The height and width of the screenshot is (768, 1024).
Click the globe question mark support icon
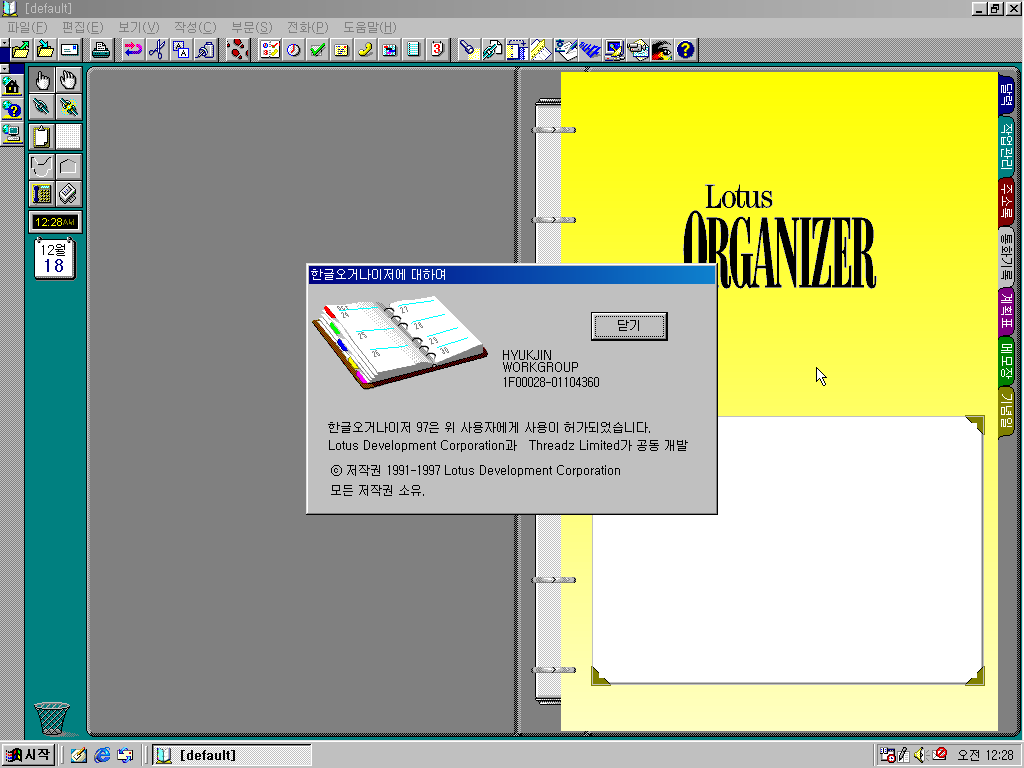[12, 110]
